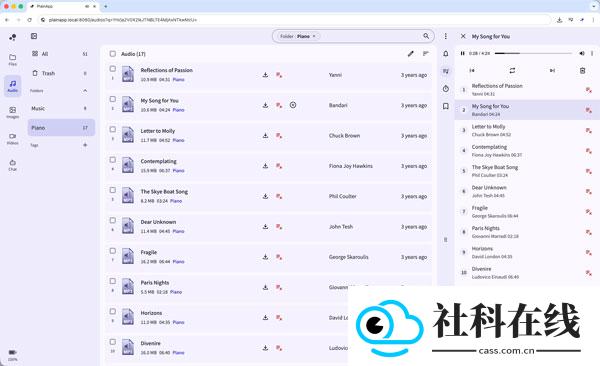Screen dimensions: 600x366
Task: Remove Paris Nights from playlist in list
Action: 279,288
